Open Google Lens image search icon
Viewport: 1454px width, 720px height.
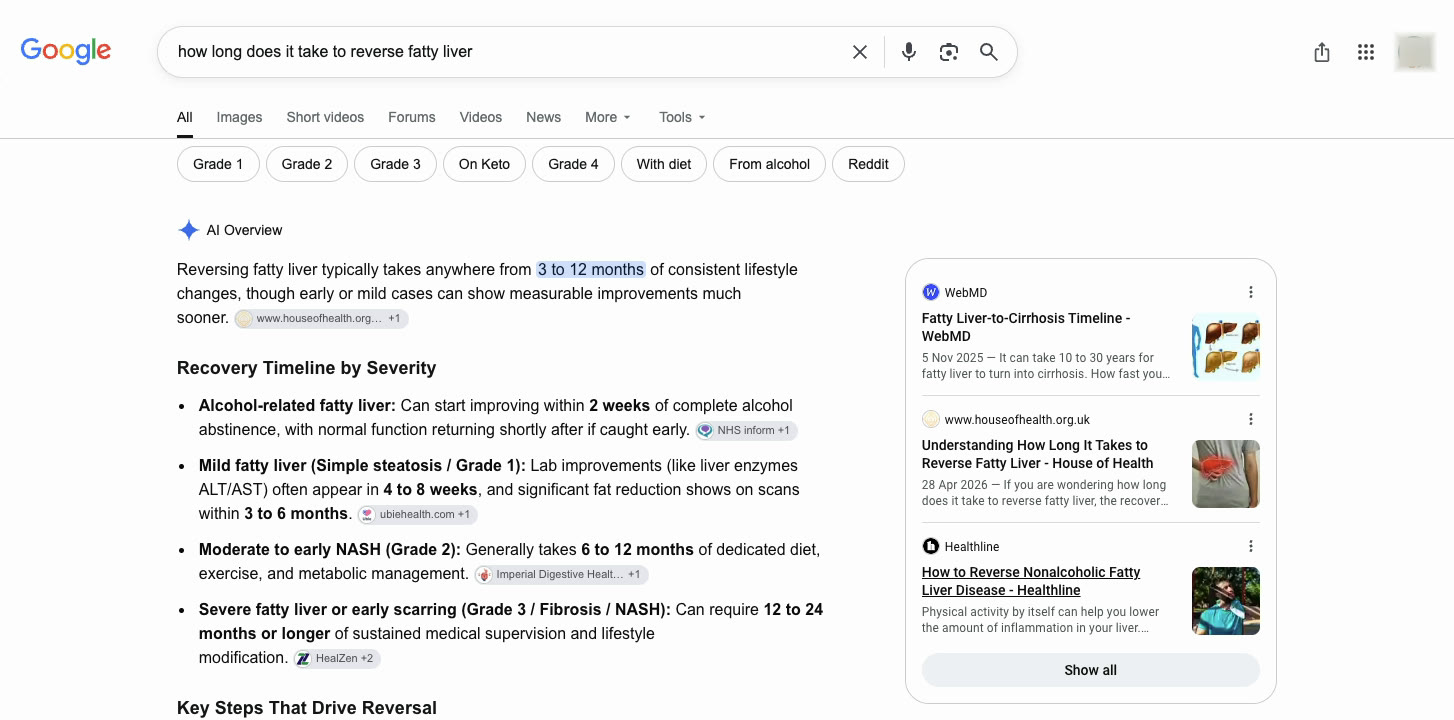coord(949,52)
